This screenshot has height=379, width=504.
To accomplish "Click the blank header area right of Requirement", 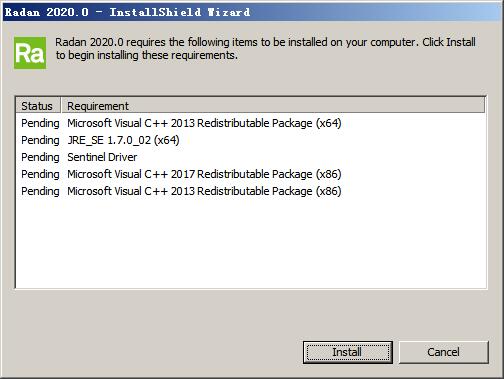I will click(307, 105).
